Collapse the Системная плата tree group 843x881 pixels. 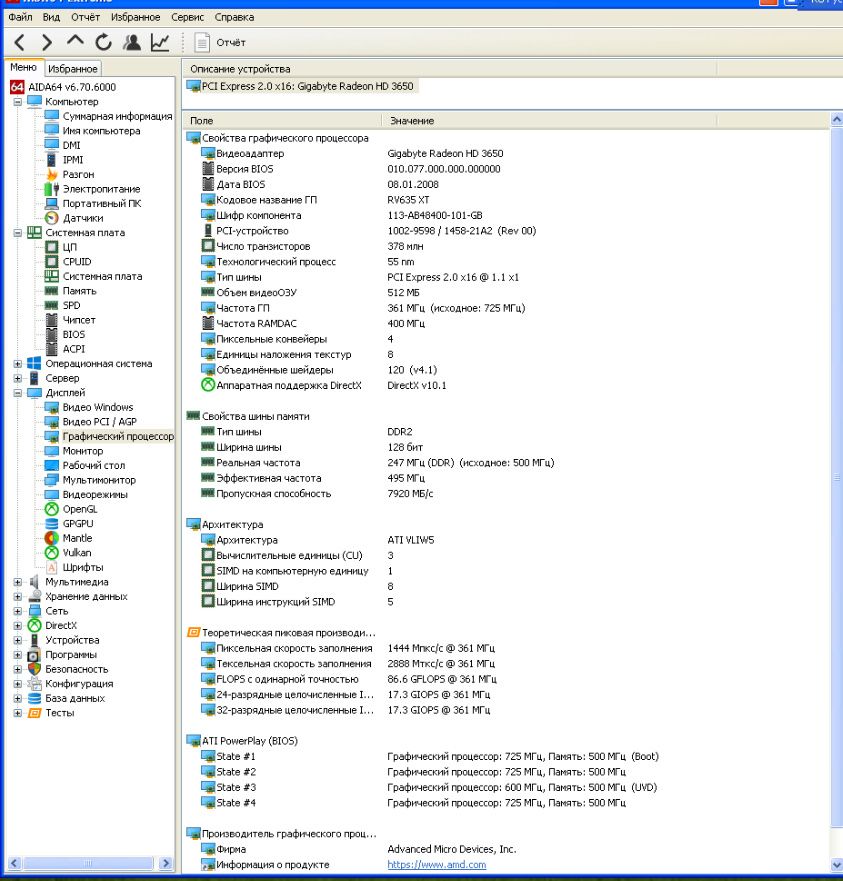(x=17, y=233)
